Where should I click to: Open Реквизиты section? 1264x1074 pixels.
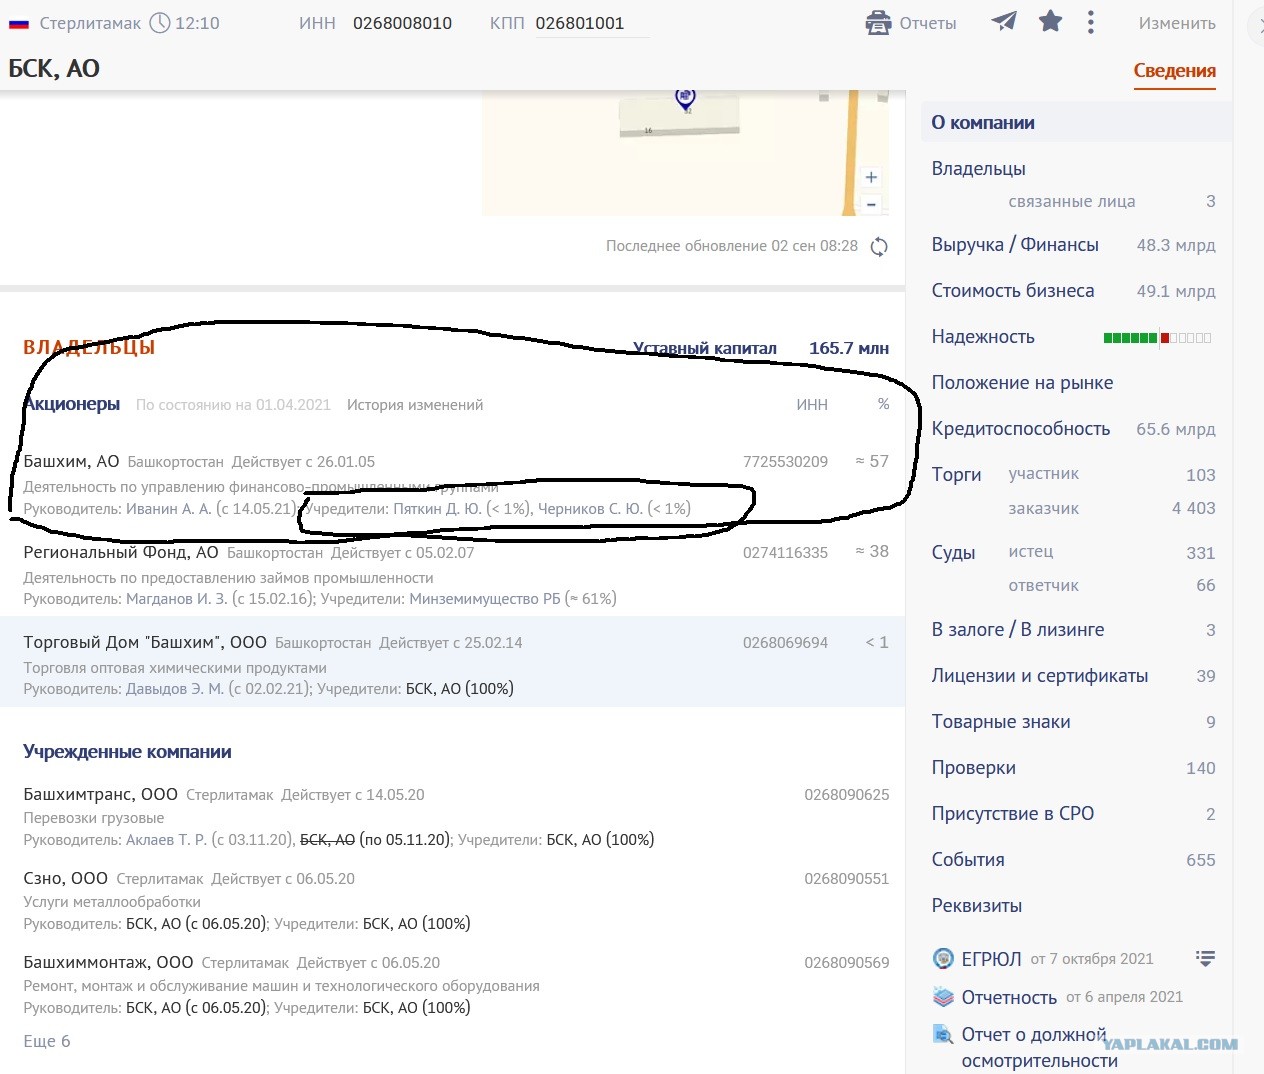[977, 906]
